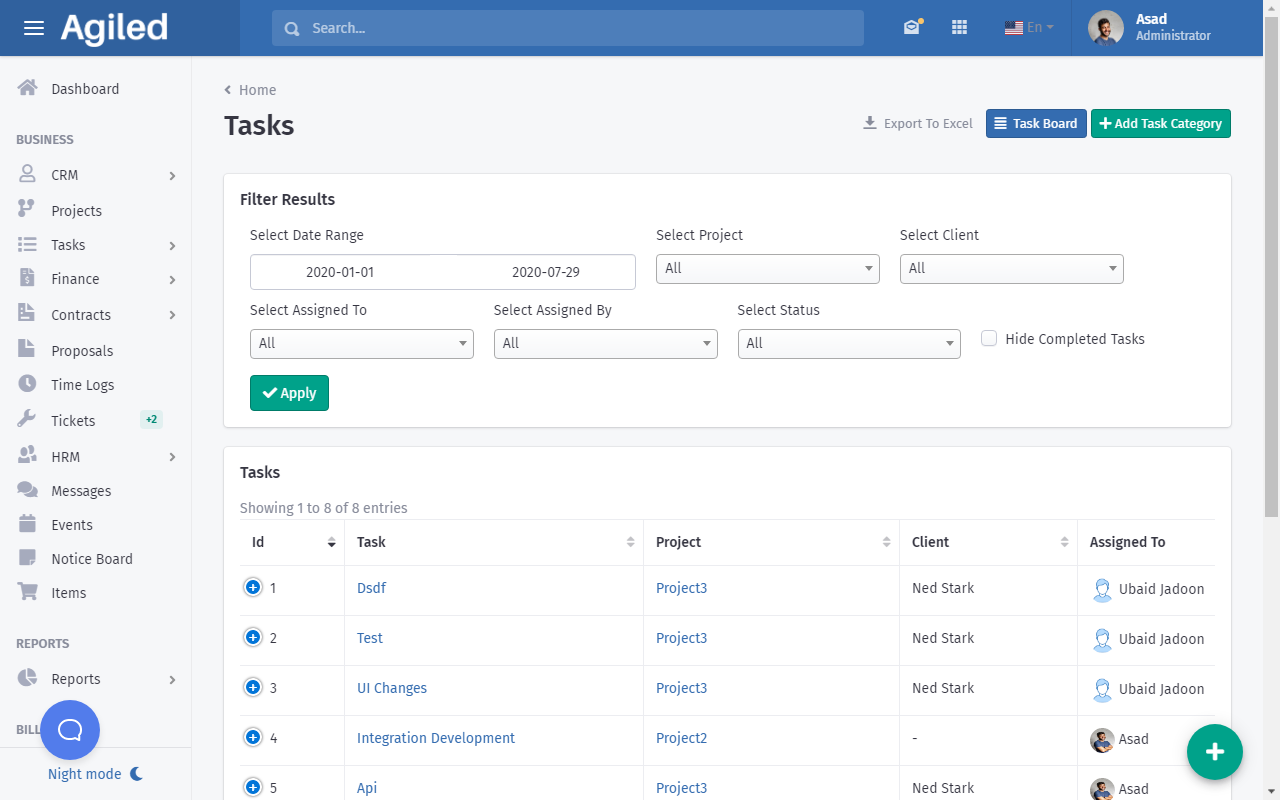Image resolution: width=1280 pixels, height=800 pixels.
Task: Open Proposals in the sidebar
Action: pos(82,351)
